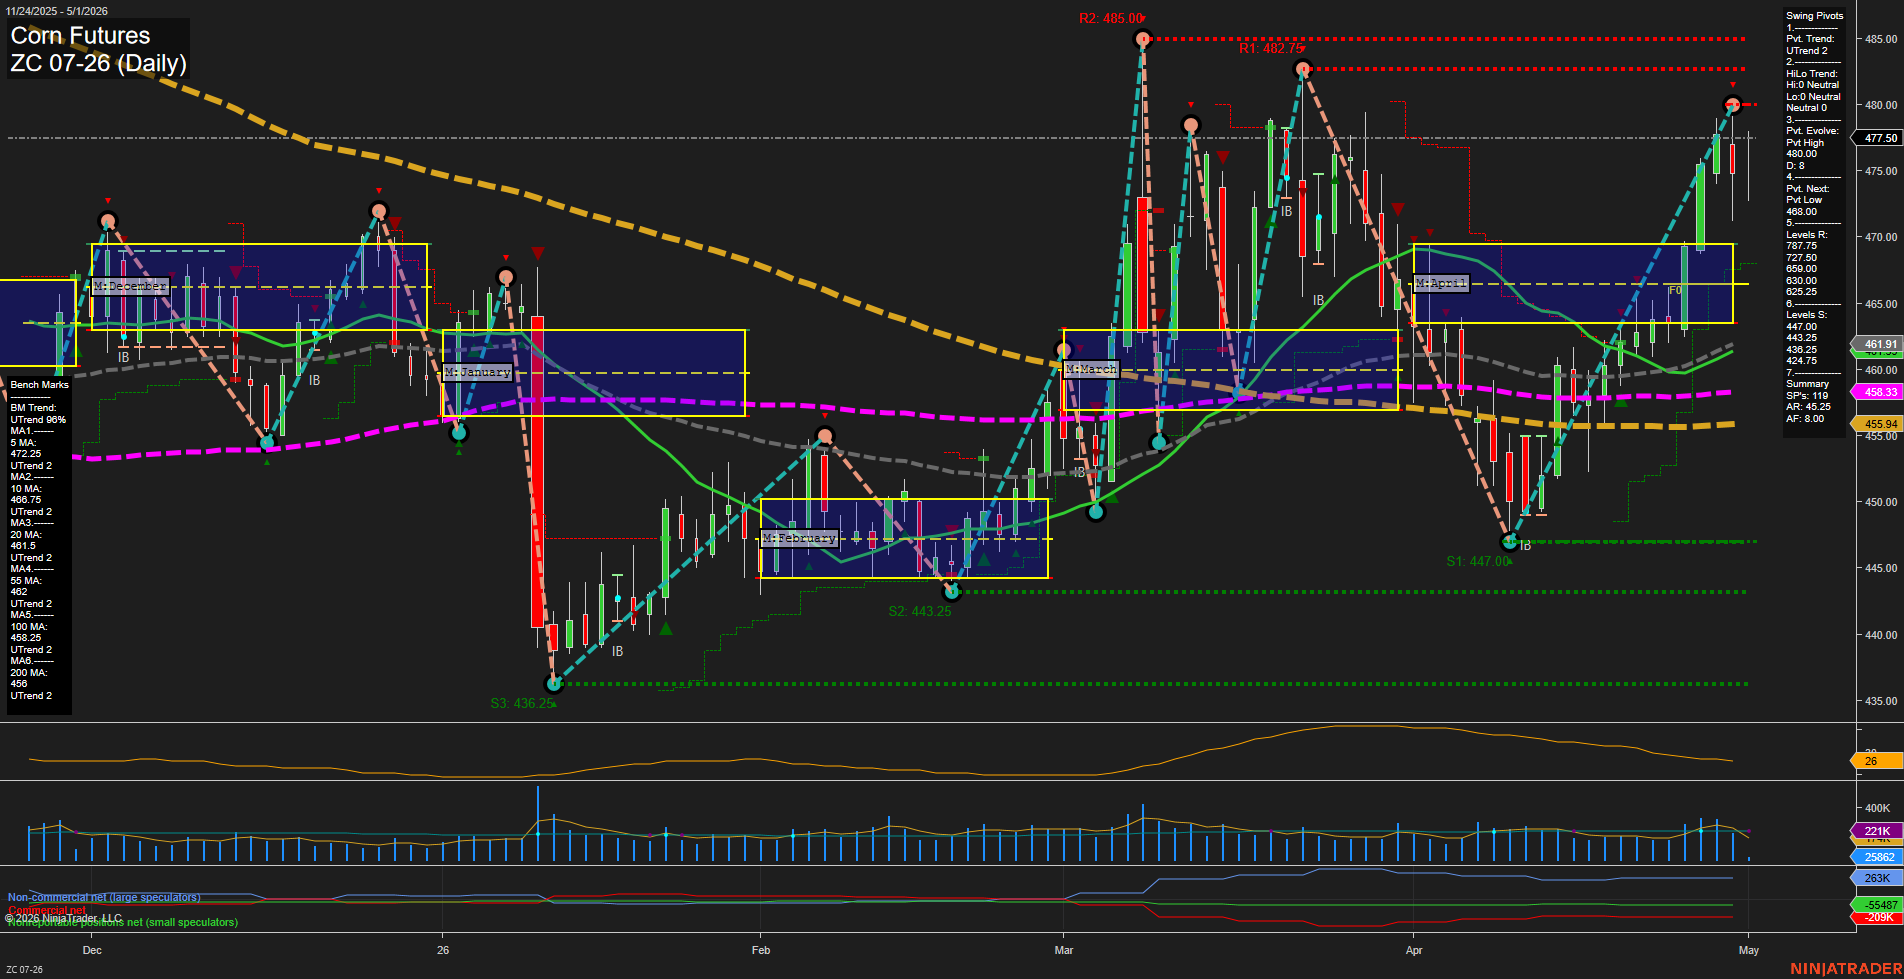
Task: Click the "R2: 485.00" resistance label
Action: 1110,18
